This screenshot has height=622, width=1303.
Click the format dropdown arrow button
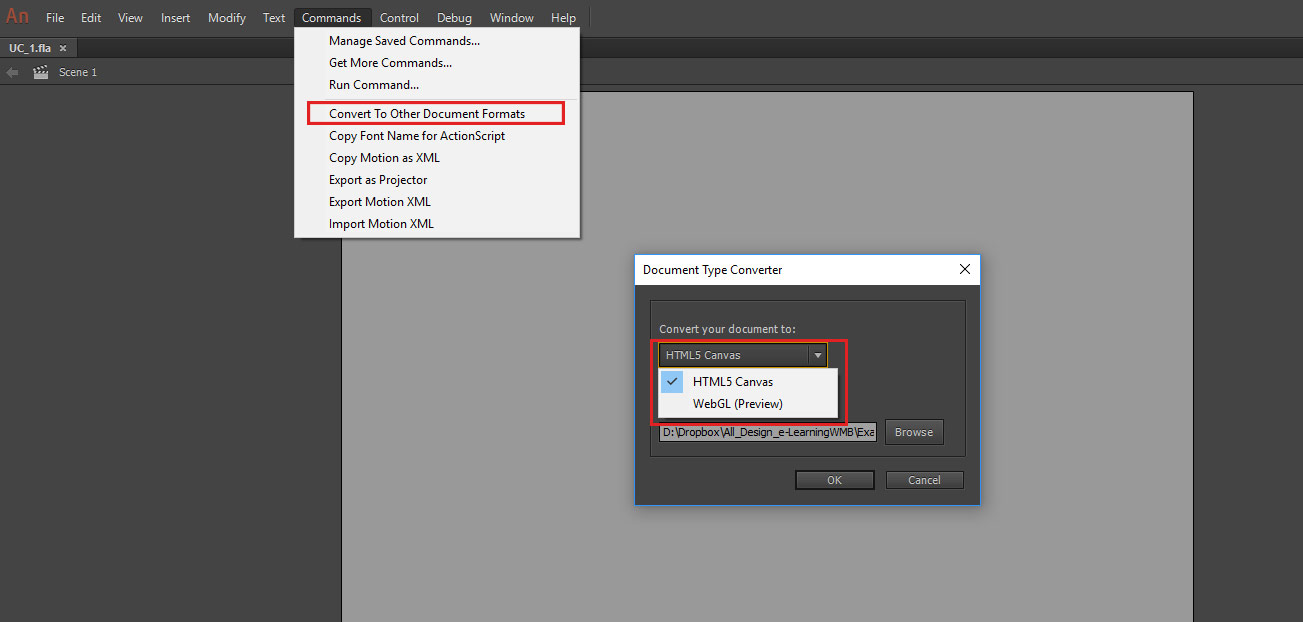tap(818, 355)
